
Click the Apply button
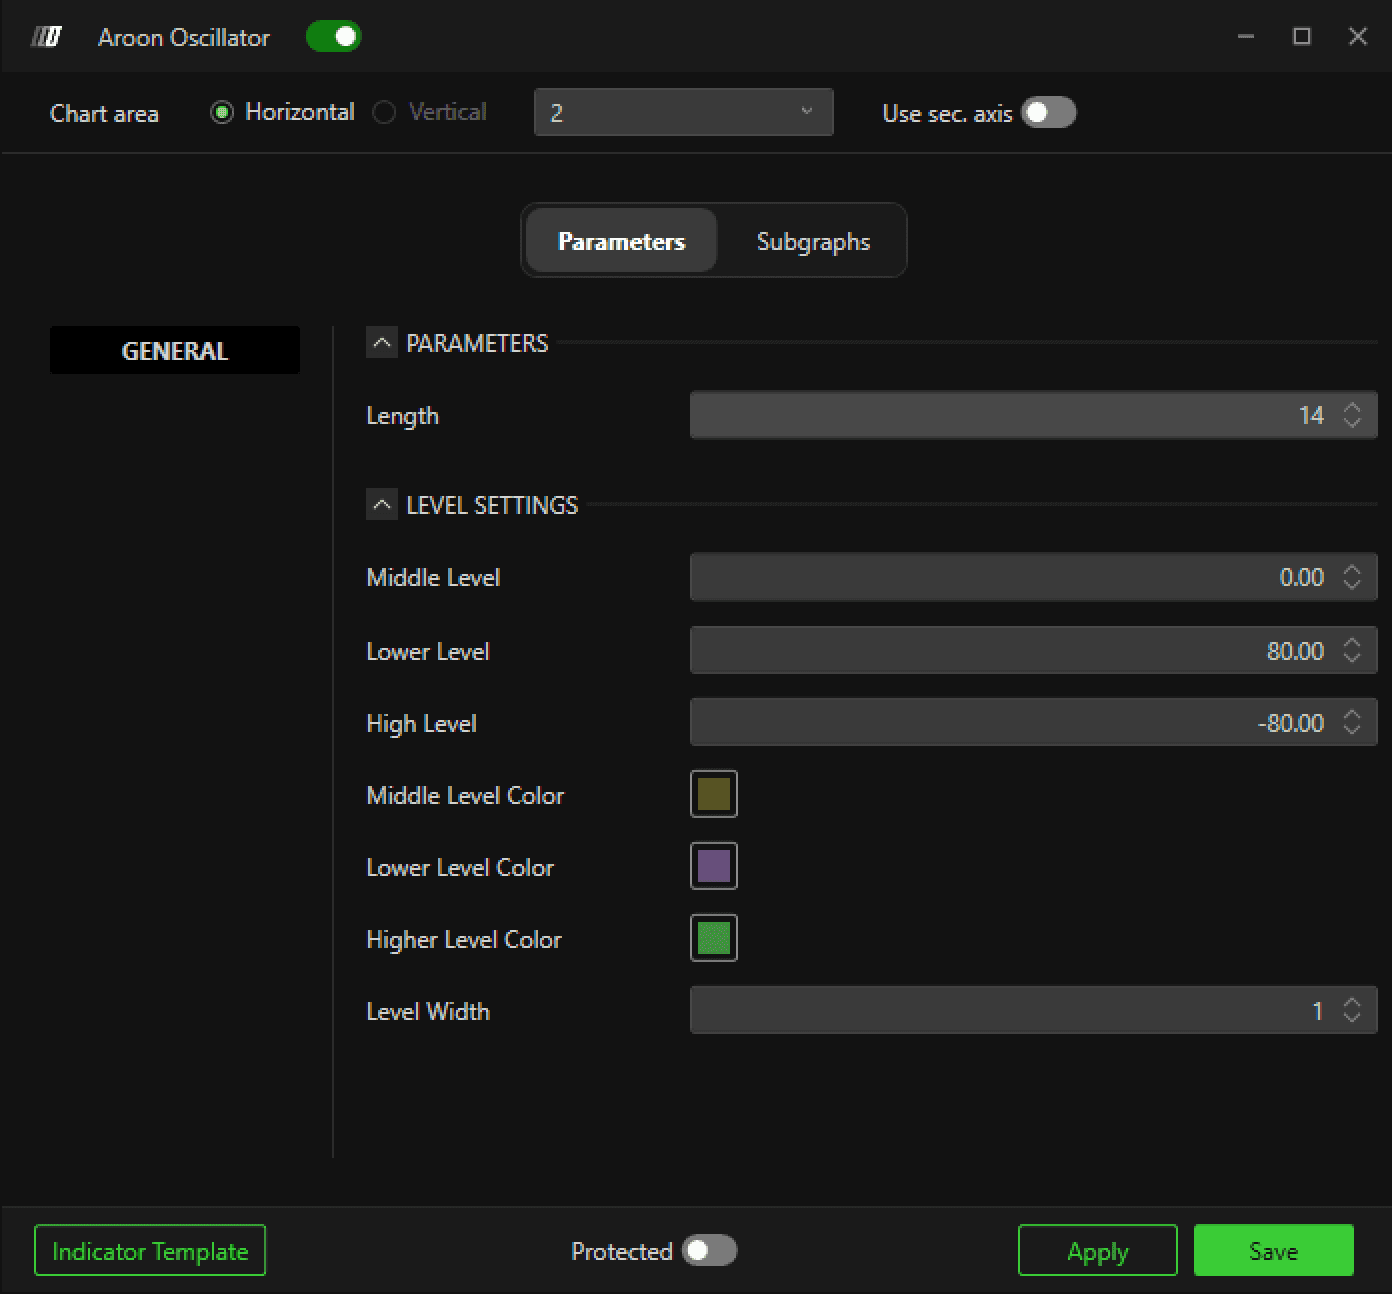point(1097,1250)
